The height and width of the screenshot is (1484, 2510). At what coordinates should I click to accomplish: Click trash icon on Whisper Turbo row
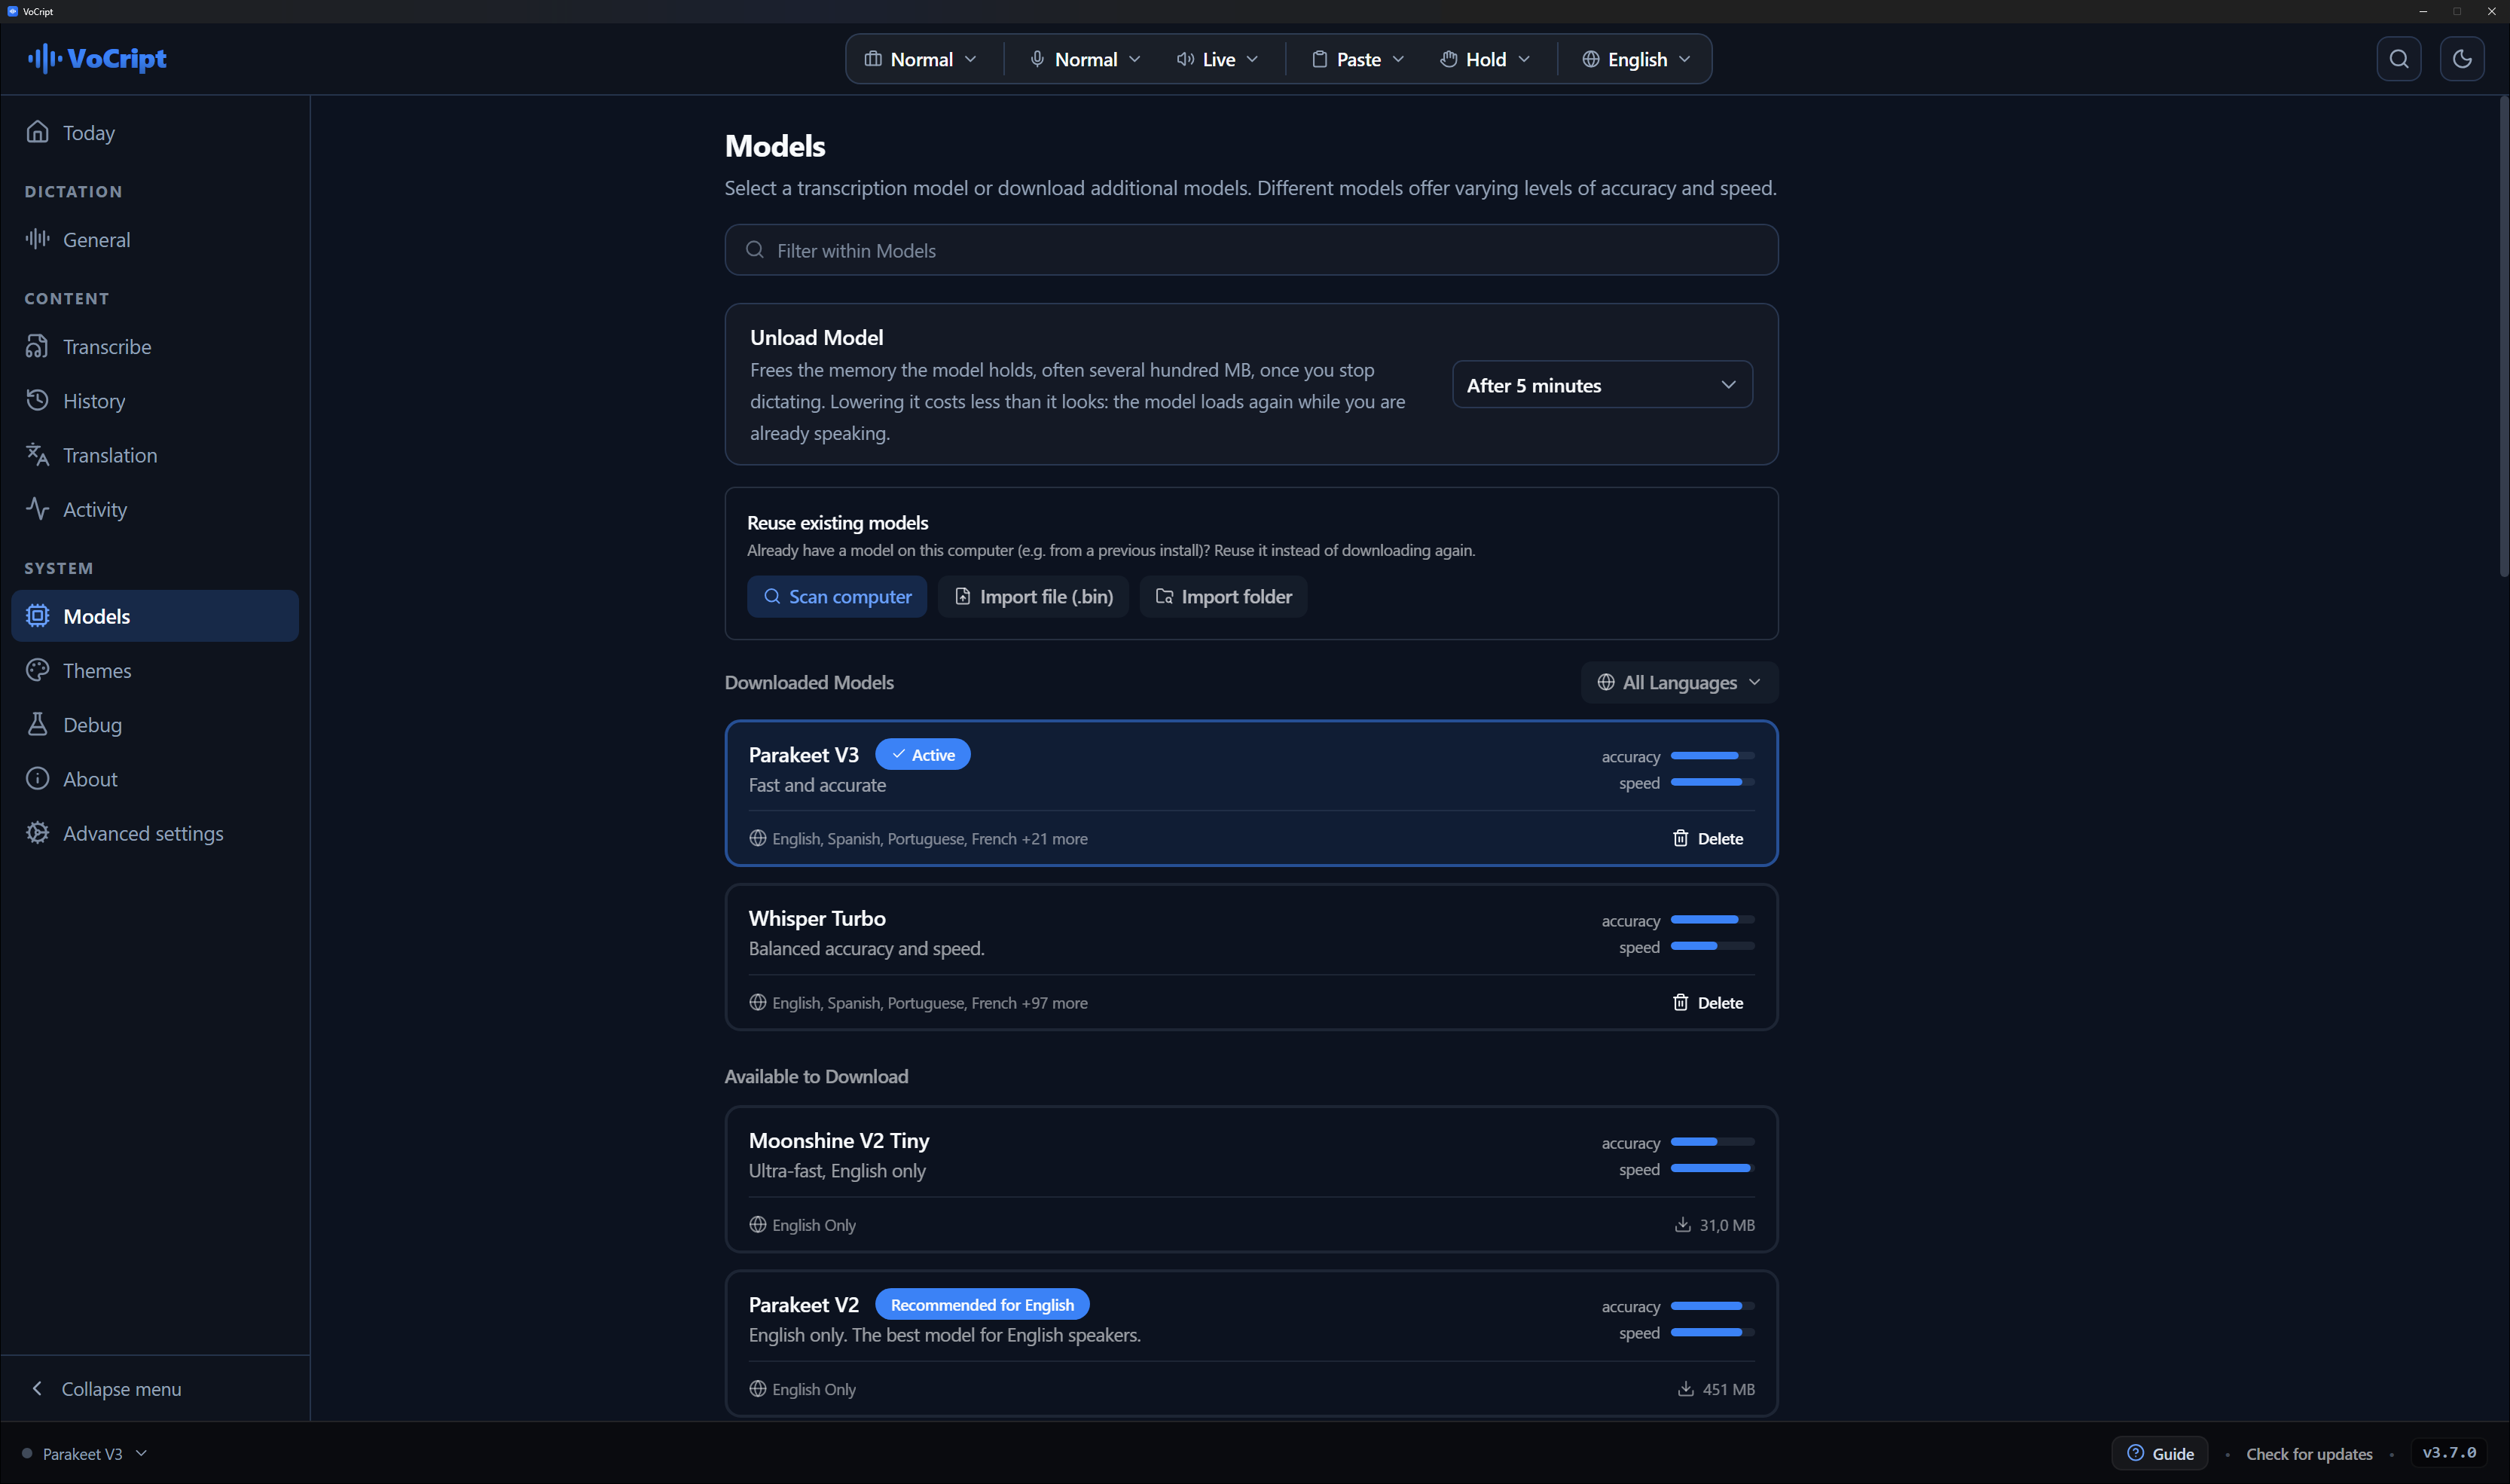pyautogui.click(x=1680, y=1002)
